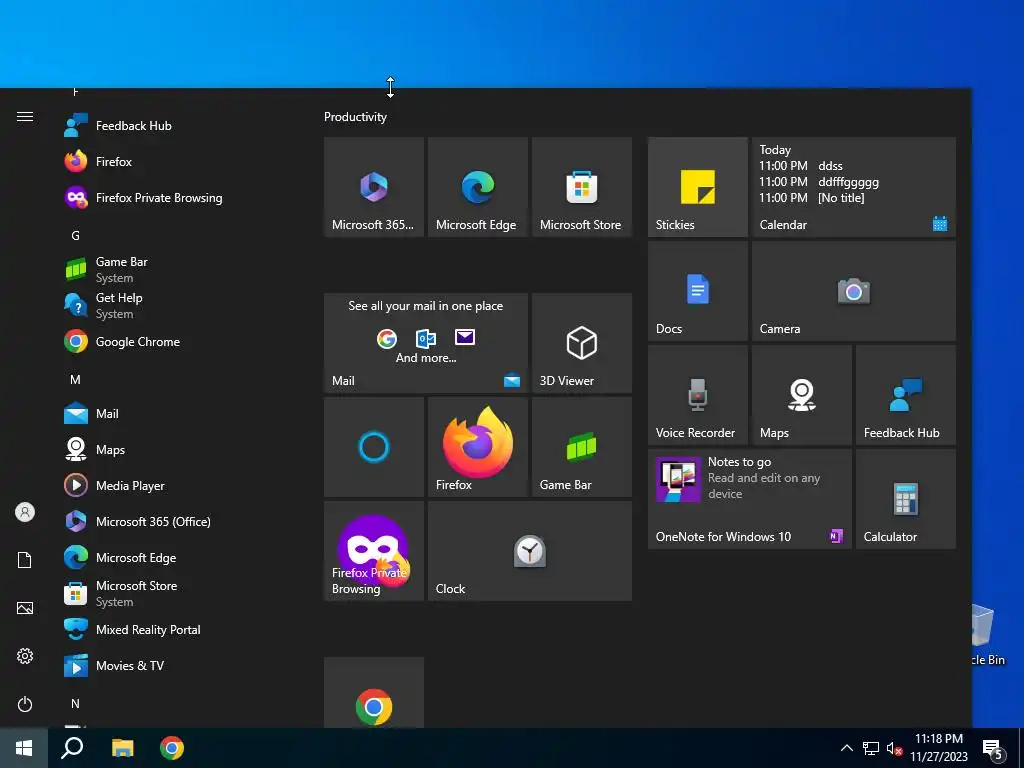Open taskbar Search
The image size is (1024, 768).
coord(72,748)
